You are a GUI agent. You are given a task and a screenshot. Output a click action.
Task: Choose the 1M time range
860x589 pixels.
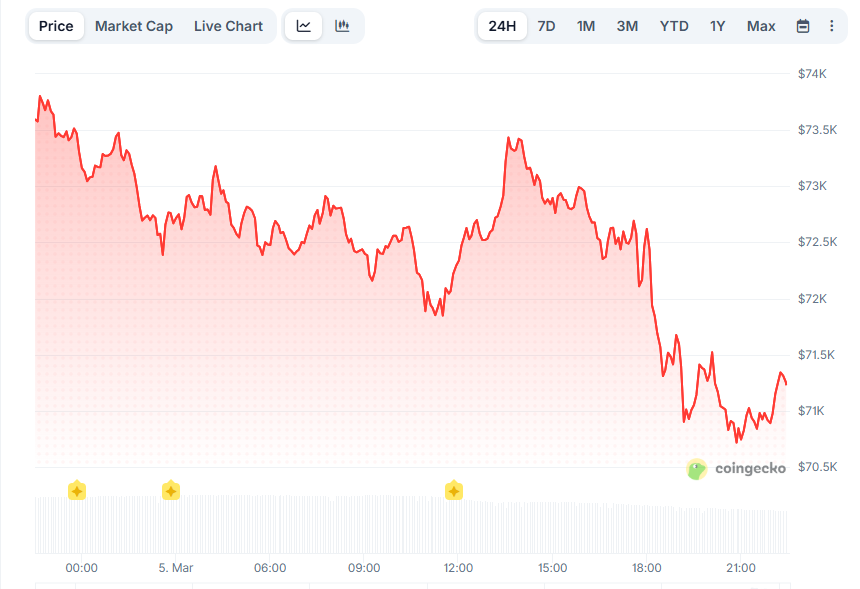tap(586, 26)
